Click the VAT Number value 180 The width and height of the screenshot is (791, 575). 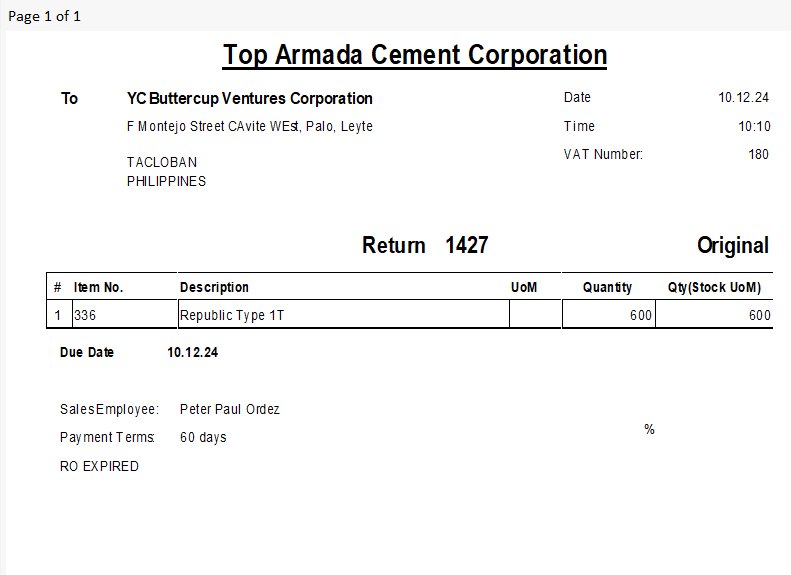coord(758,154)
